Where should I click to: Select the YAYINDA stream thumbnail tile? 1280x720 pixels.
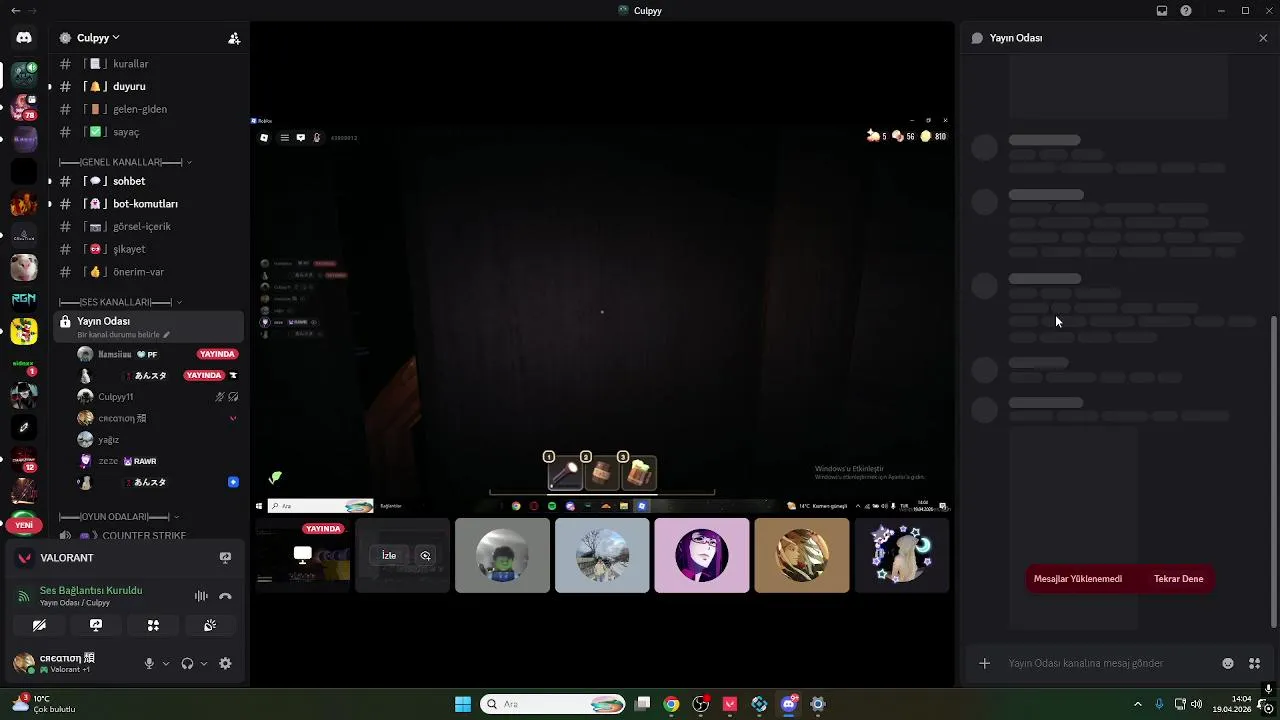(302, 555)
